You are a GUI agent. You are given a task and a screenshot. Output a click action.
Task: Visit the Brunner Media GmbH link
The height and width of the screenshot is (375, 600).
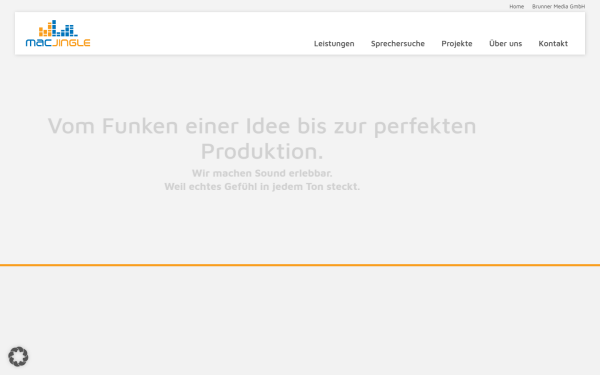pyautogui.click(x=558, y=7)
